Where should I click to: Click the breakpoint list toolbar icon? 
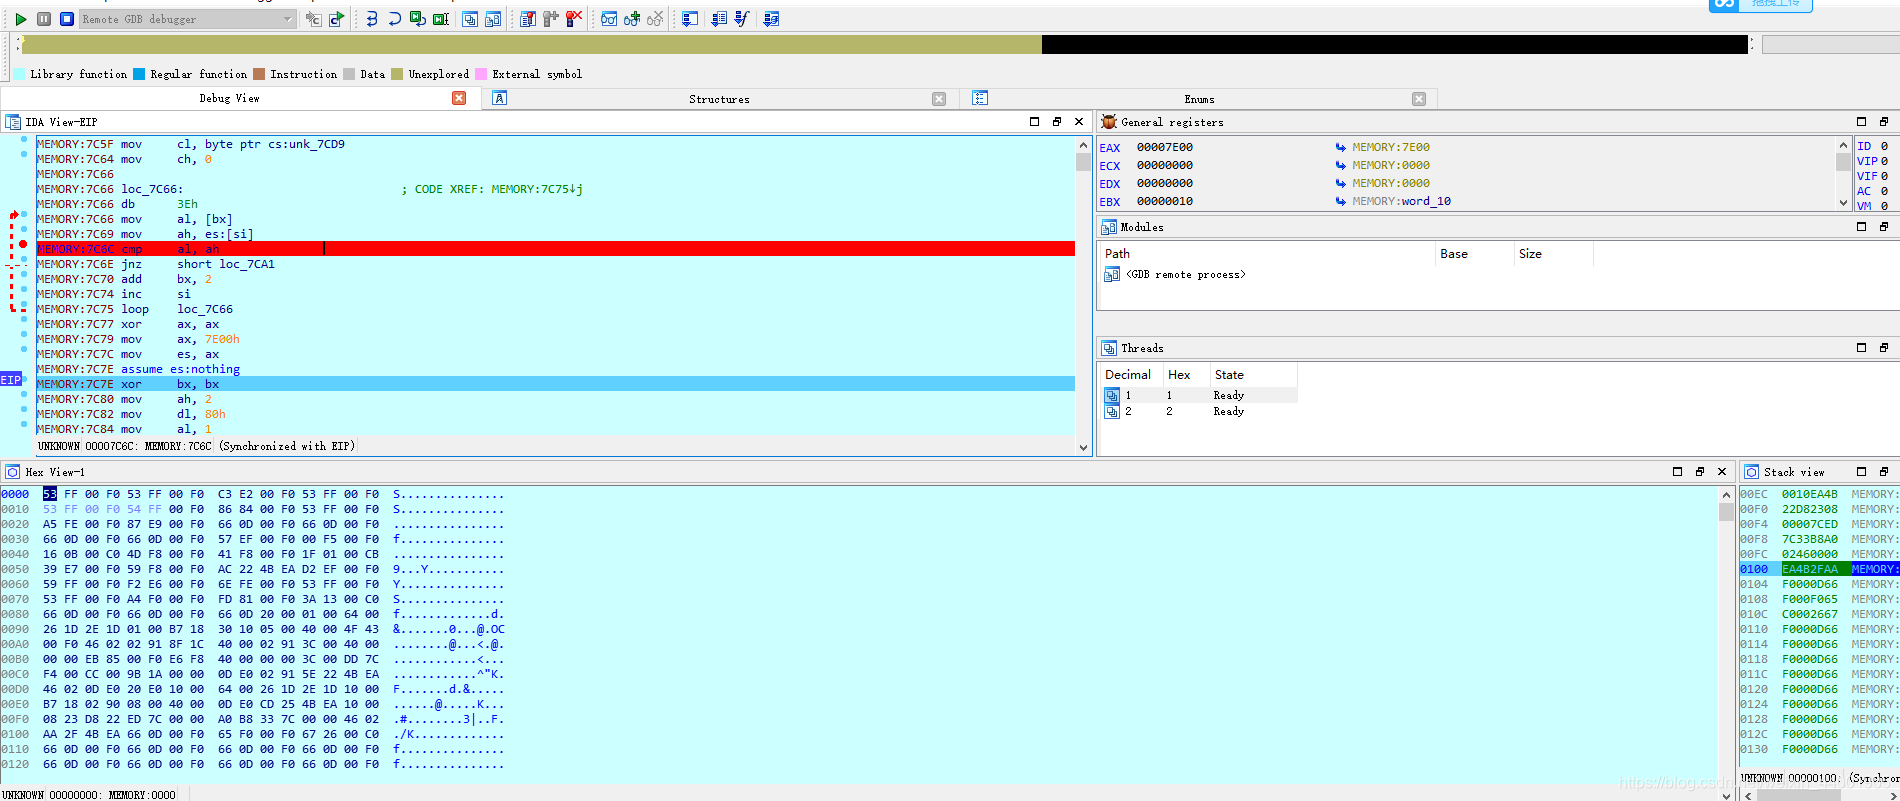coord(528,19)
